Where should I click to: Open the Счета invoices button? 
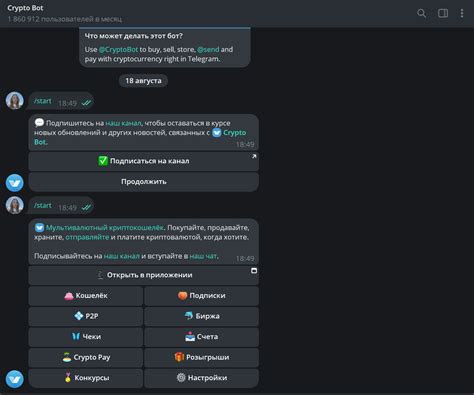click(201, 337)
